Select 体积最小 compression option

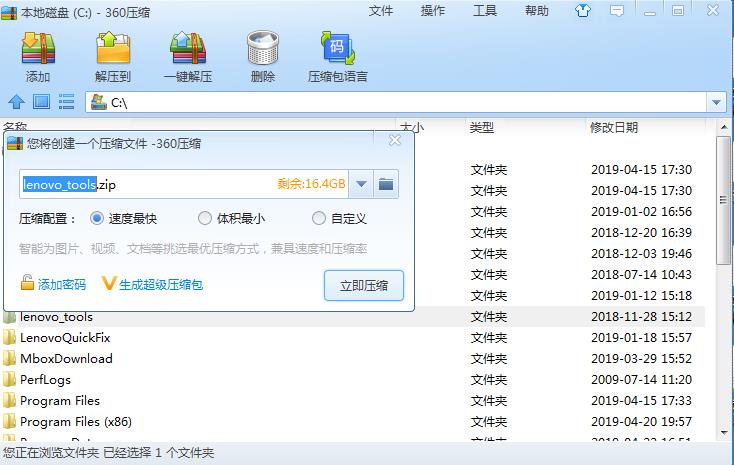coord(205,218)
